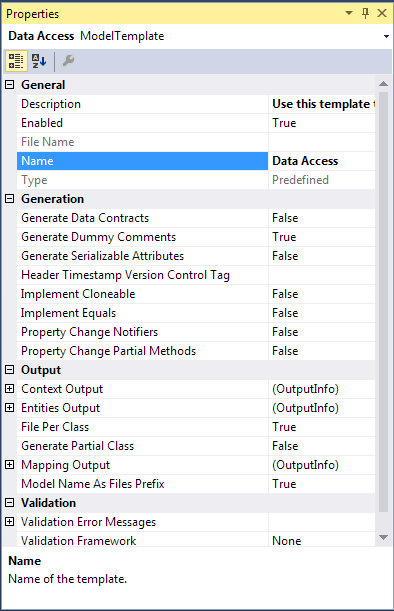394x611 pixels.
Task: Select Generate Serializable Attributes property
Action: (142, 256)
